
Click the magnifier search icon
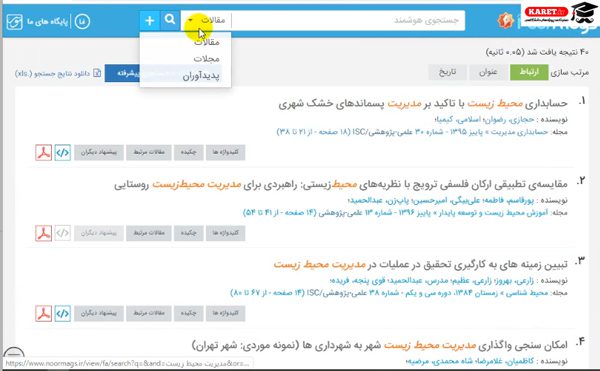click(170, 20)
